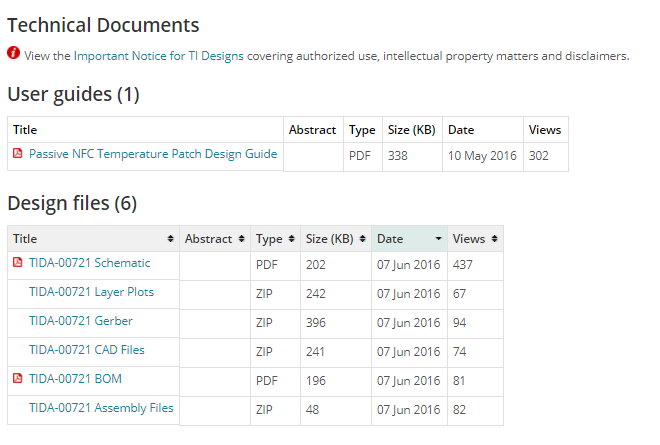Sort design files using Abstract column arrows
Image resolution: width=660 pixels, height=445 pixels.
(242, 239)
